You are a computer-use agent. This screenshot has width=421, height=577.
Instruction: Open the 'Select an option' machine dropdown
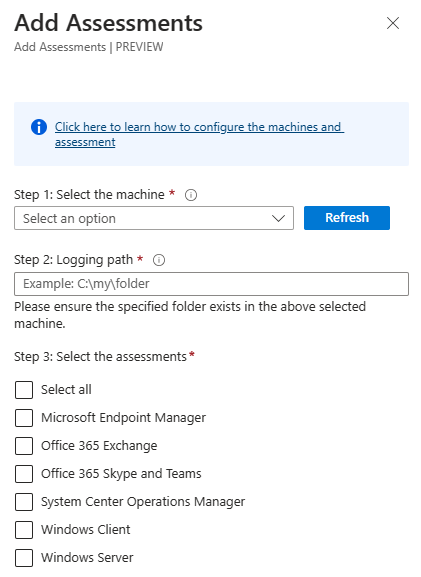(x=154, y=218)
